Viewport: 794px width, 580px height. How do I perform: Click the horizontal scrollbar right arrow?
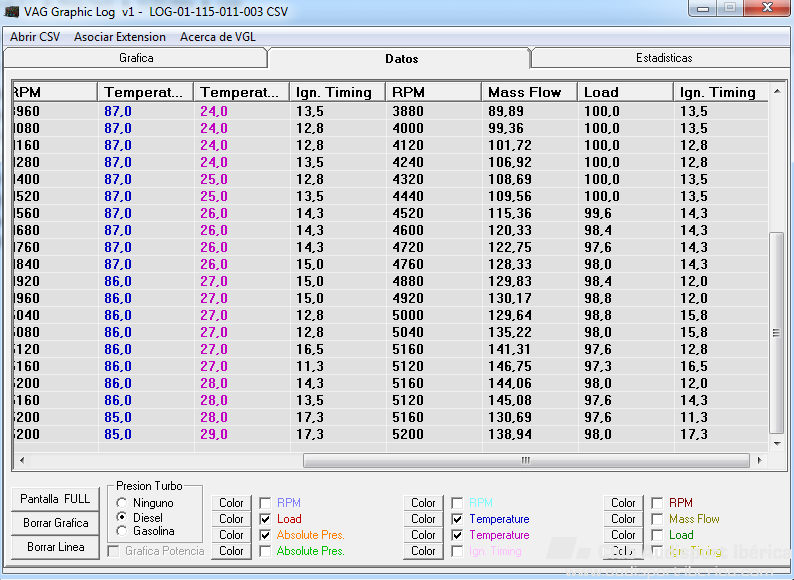[x=759, y=460]
